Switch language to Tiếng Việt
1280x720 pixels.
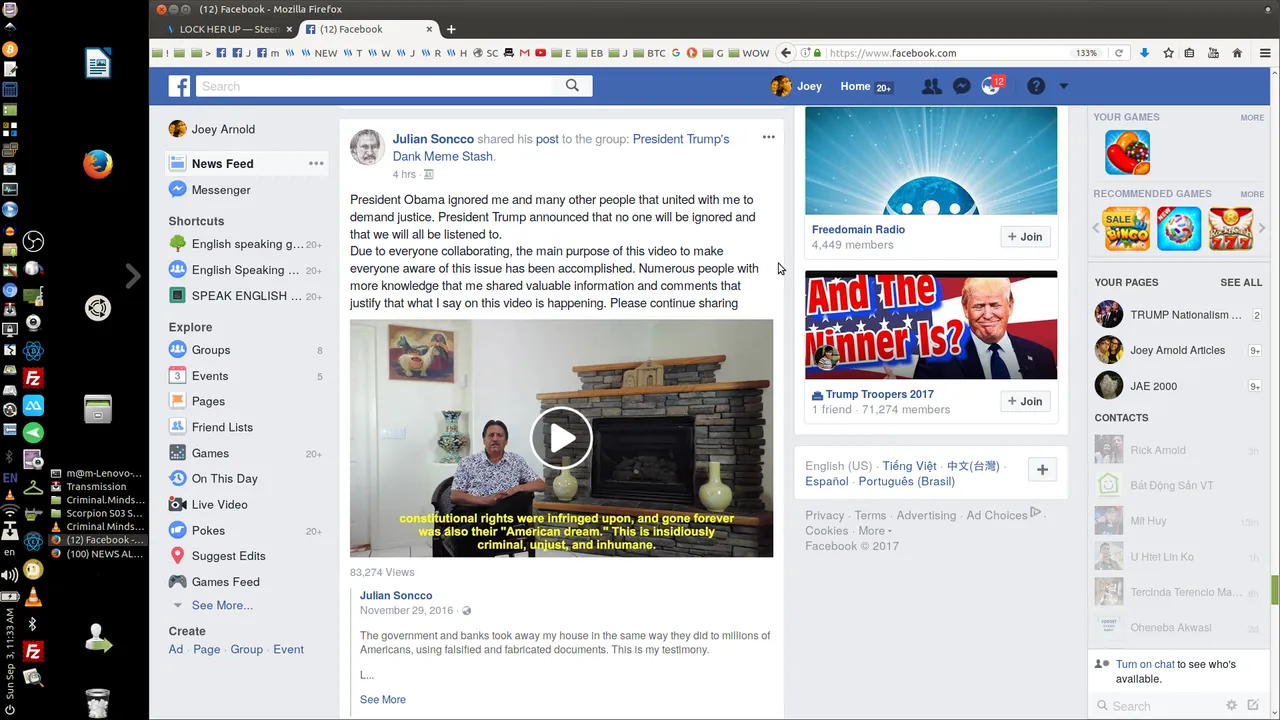[909, 466]
